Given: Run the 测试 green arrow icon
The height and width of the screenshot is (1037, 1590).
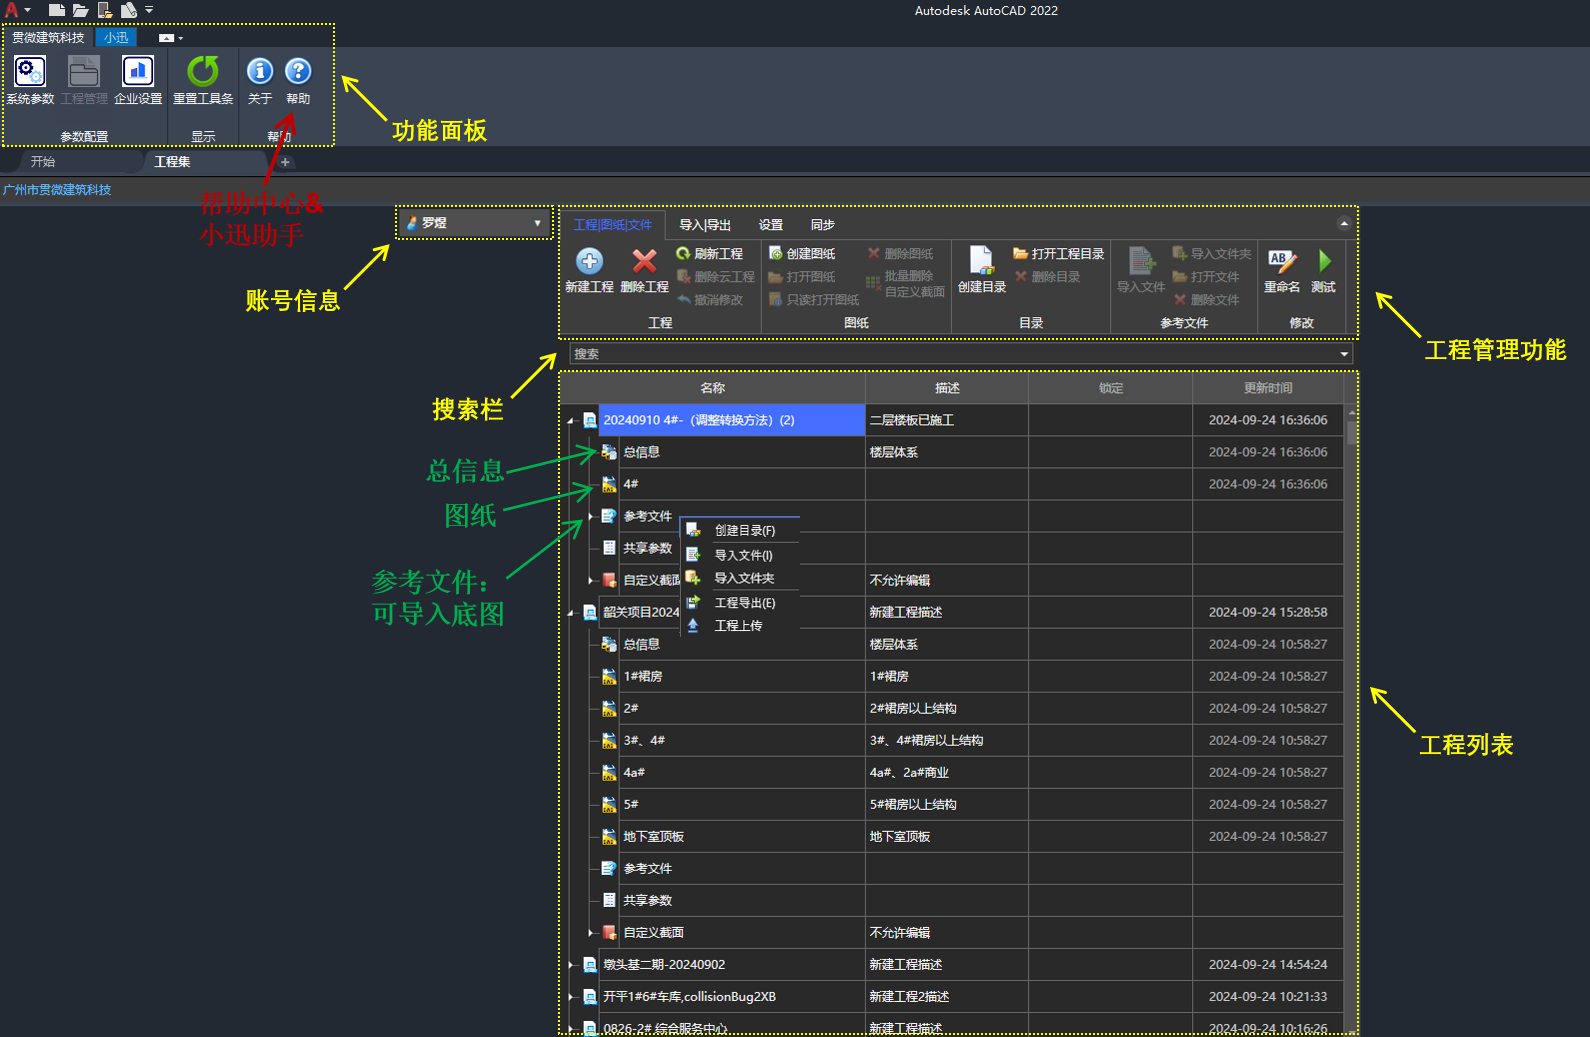Looking at the screenshot, I should click(x=1324, y=261).
